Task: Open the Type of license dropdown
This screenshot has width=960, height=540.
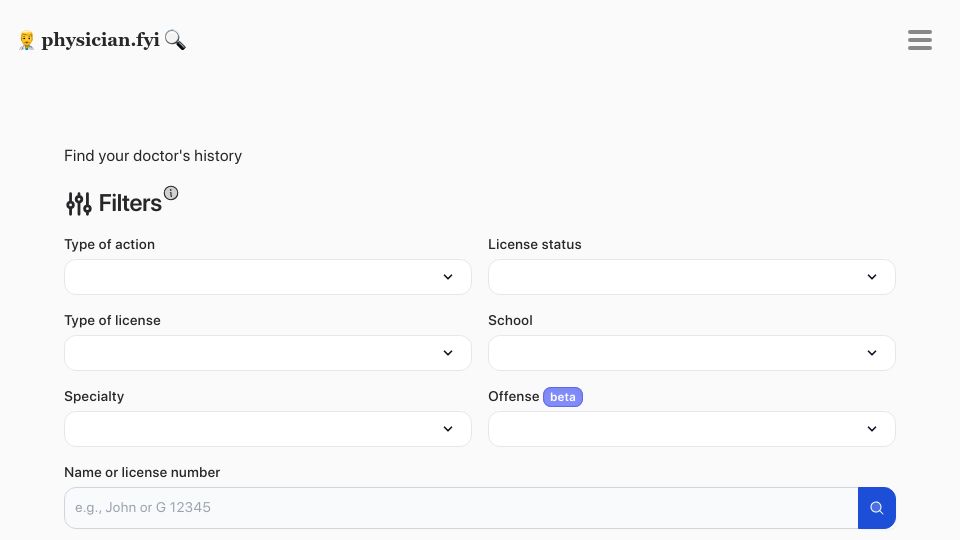Action: tap(268, 353)
